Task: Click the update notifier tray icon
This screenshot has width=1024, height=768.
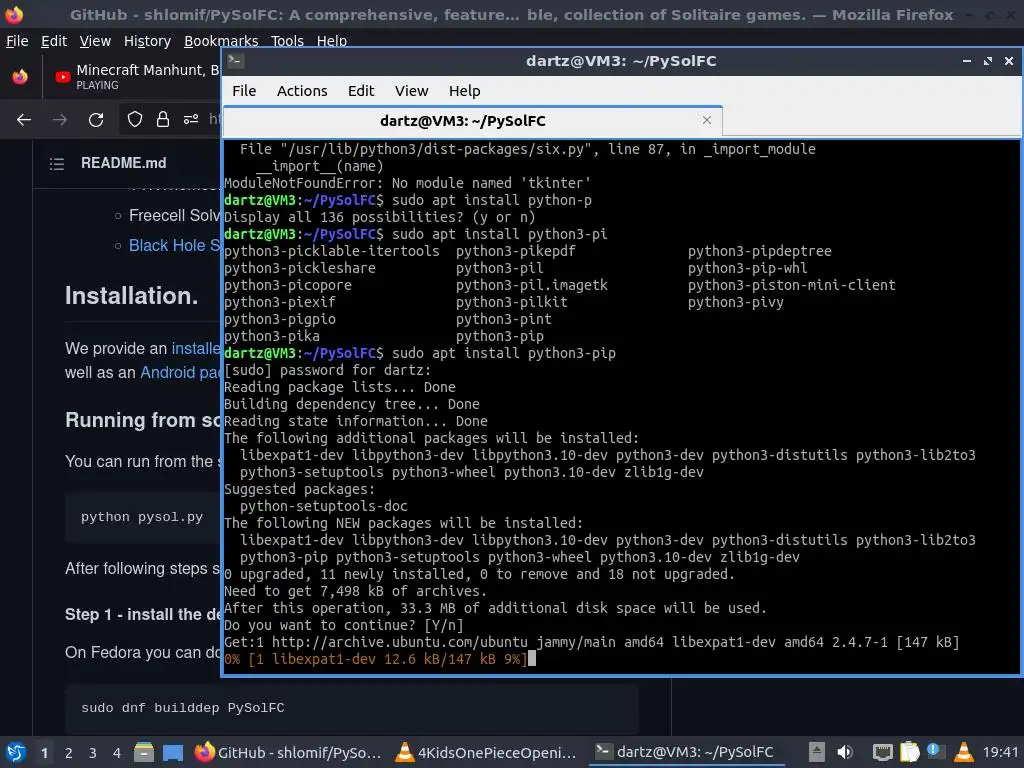Action: [935, 752]
